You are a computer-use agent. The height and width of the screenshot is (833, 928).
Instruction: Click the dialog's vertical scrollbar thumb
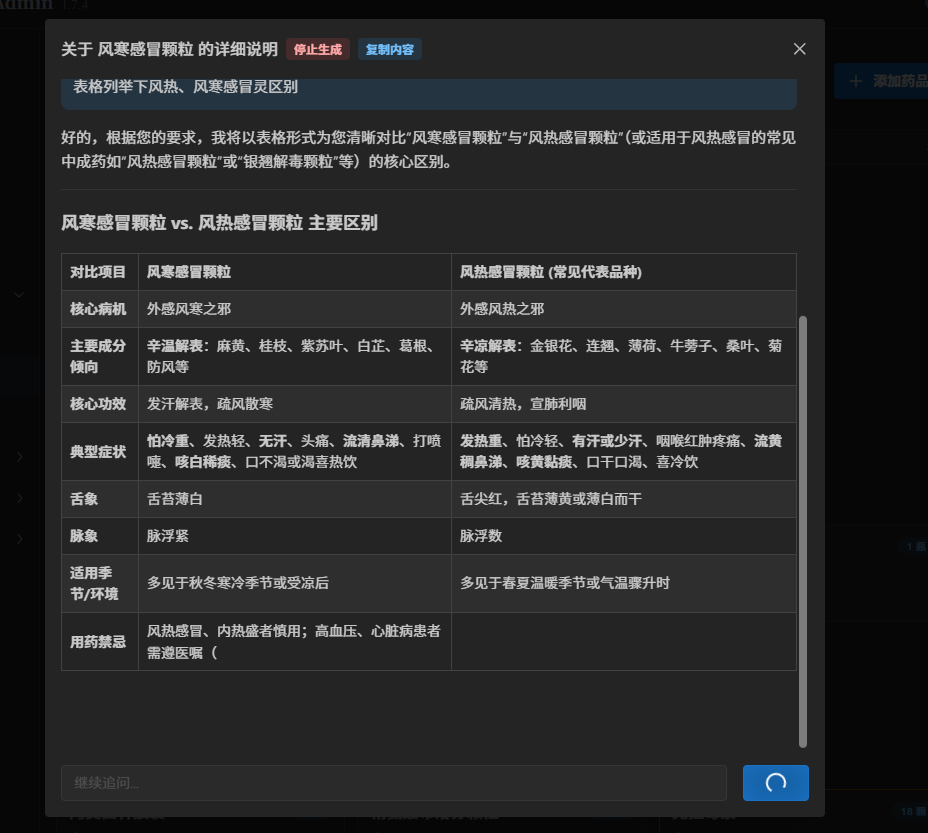[x=802, y=530]
